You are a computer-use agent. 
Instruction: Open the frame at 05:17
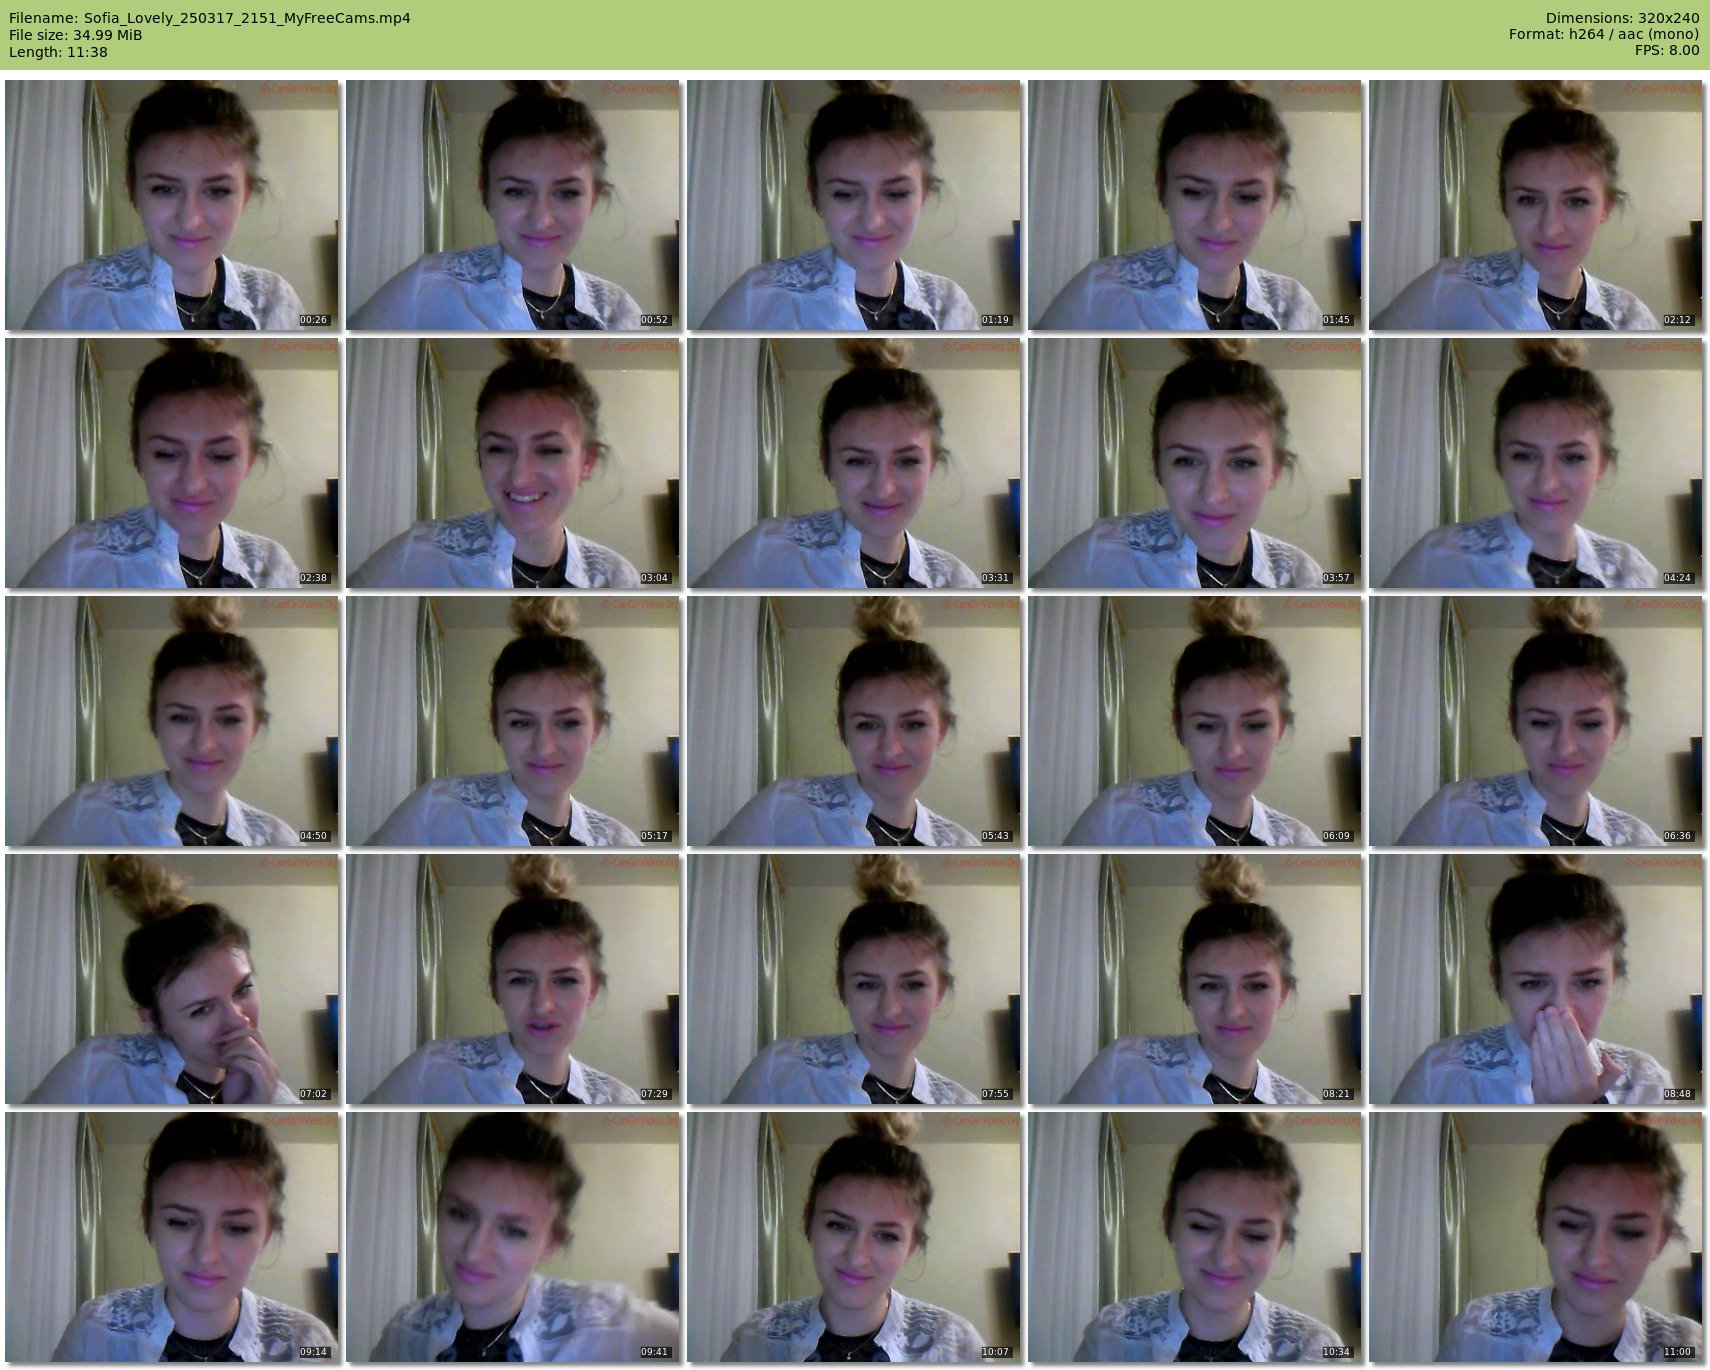tap(513, 721)
